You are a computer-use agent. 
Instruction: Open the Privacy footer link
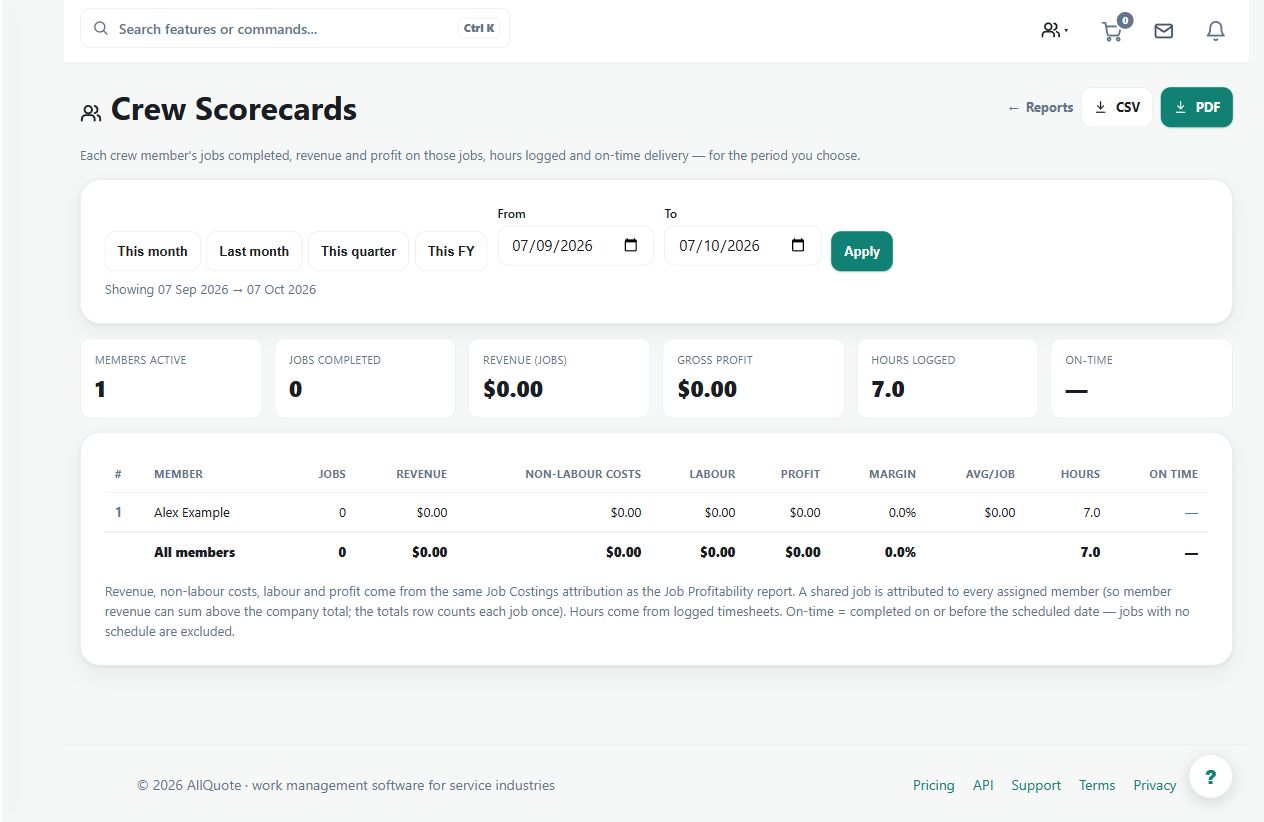(1155, 785)
